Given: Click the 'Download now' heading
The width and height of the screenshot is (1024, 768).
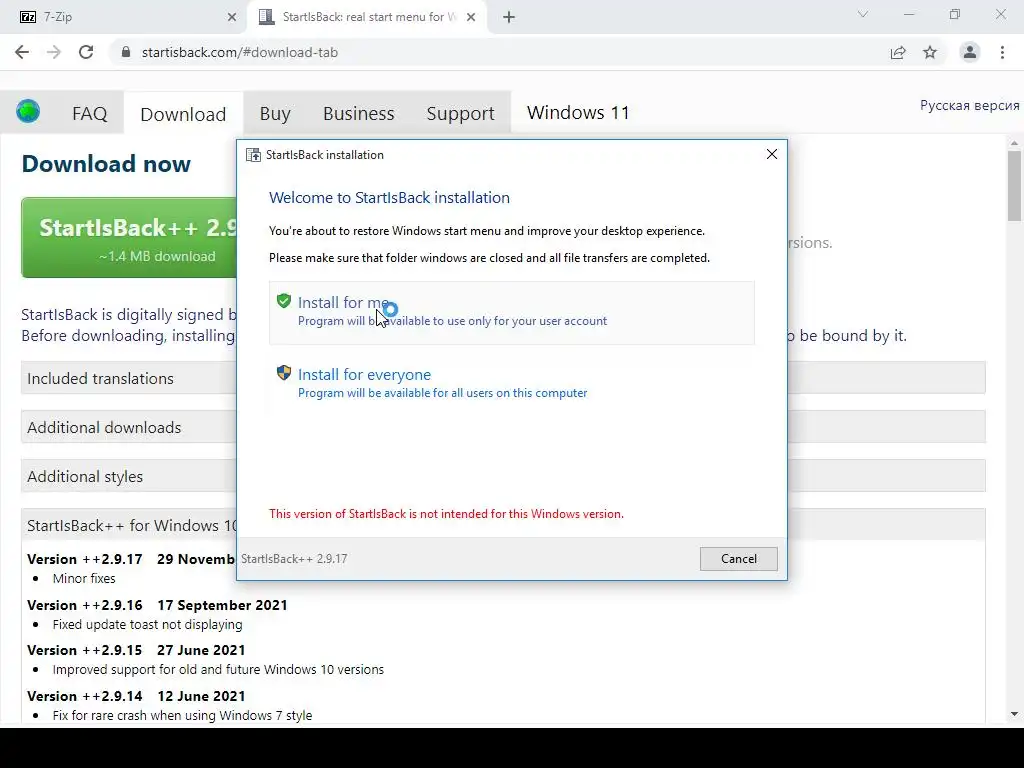Looking at the screenshot, I should click(106, 163).
